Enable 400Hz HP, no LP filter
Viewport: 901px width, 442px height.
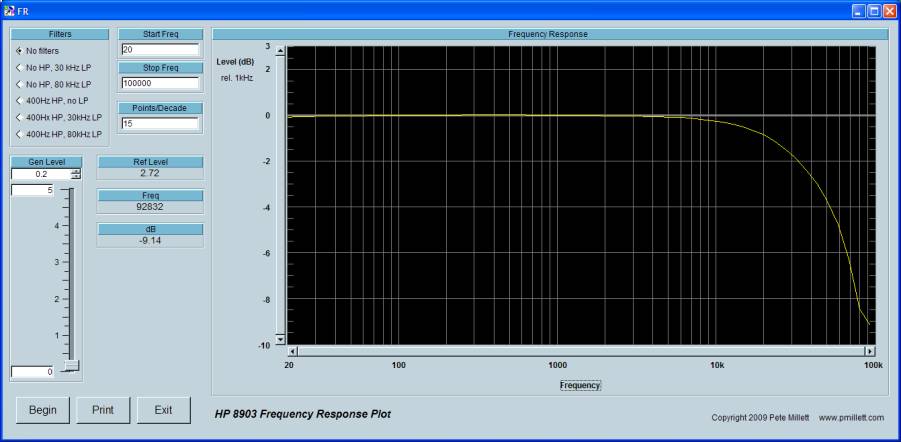click(20, 101)
